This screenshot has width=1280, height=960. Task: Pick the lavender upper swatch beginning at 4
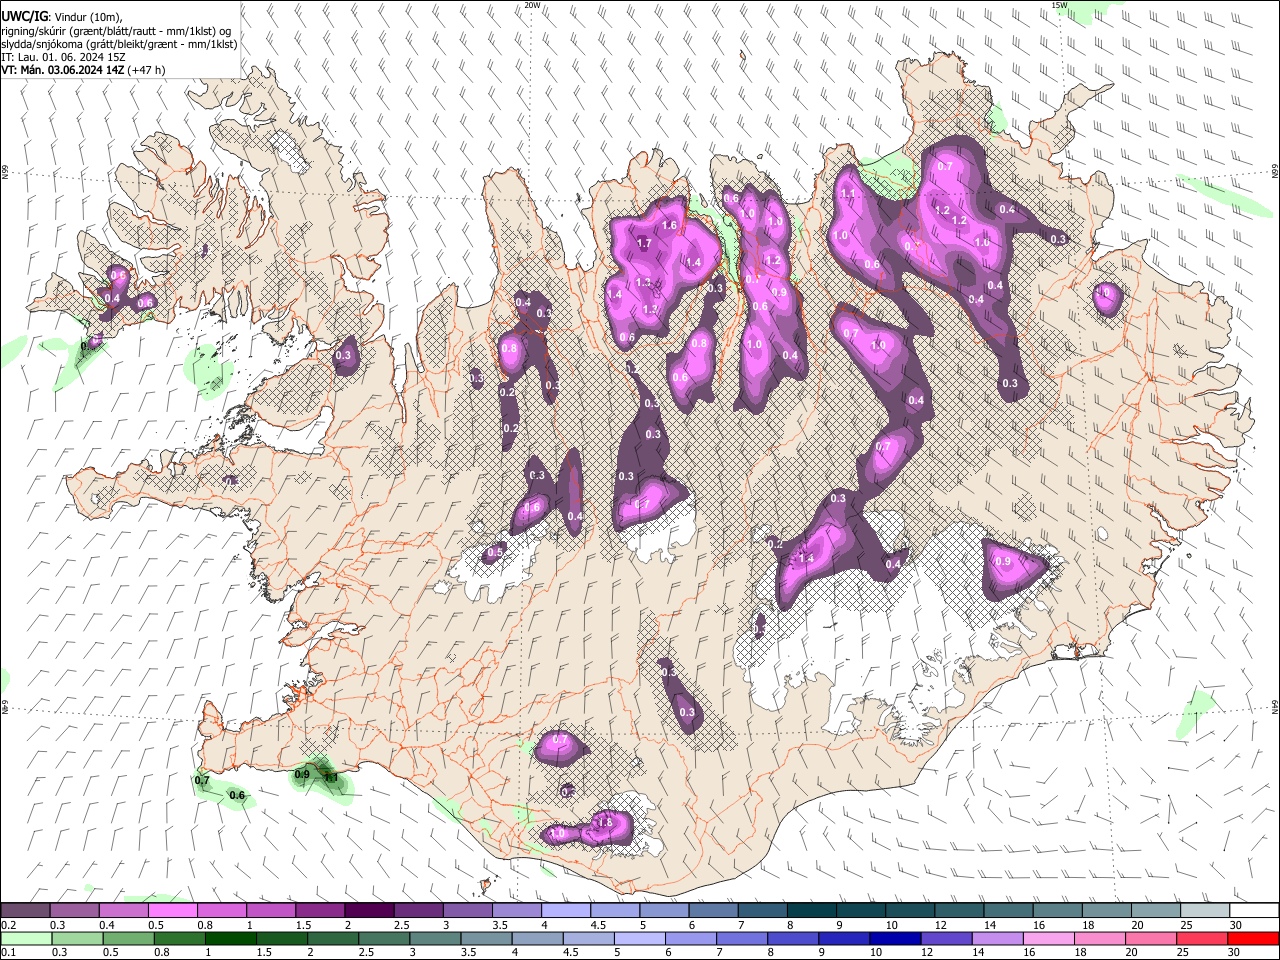(x=566, y=911)
